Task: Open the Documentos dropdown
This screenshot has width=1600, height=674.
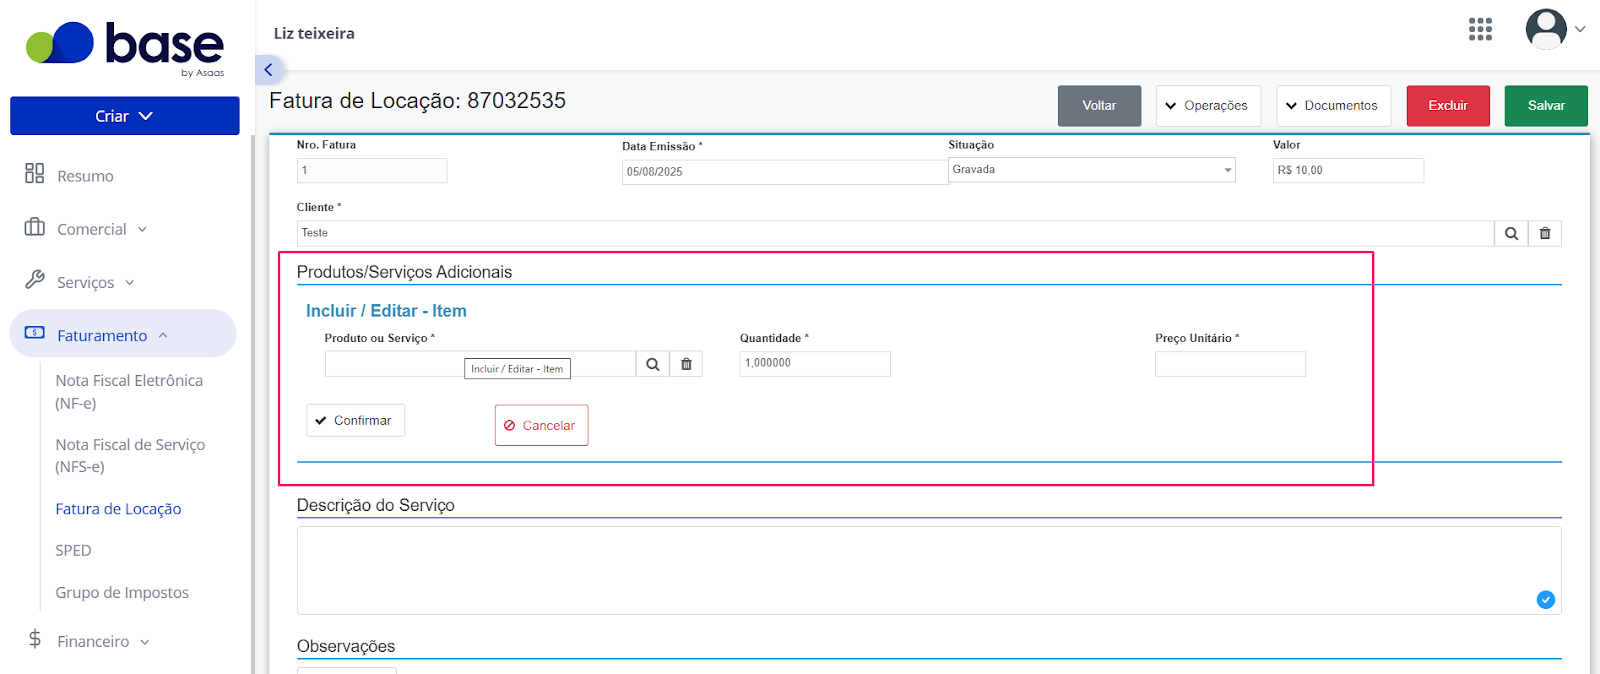Action: 1333,106
